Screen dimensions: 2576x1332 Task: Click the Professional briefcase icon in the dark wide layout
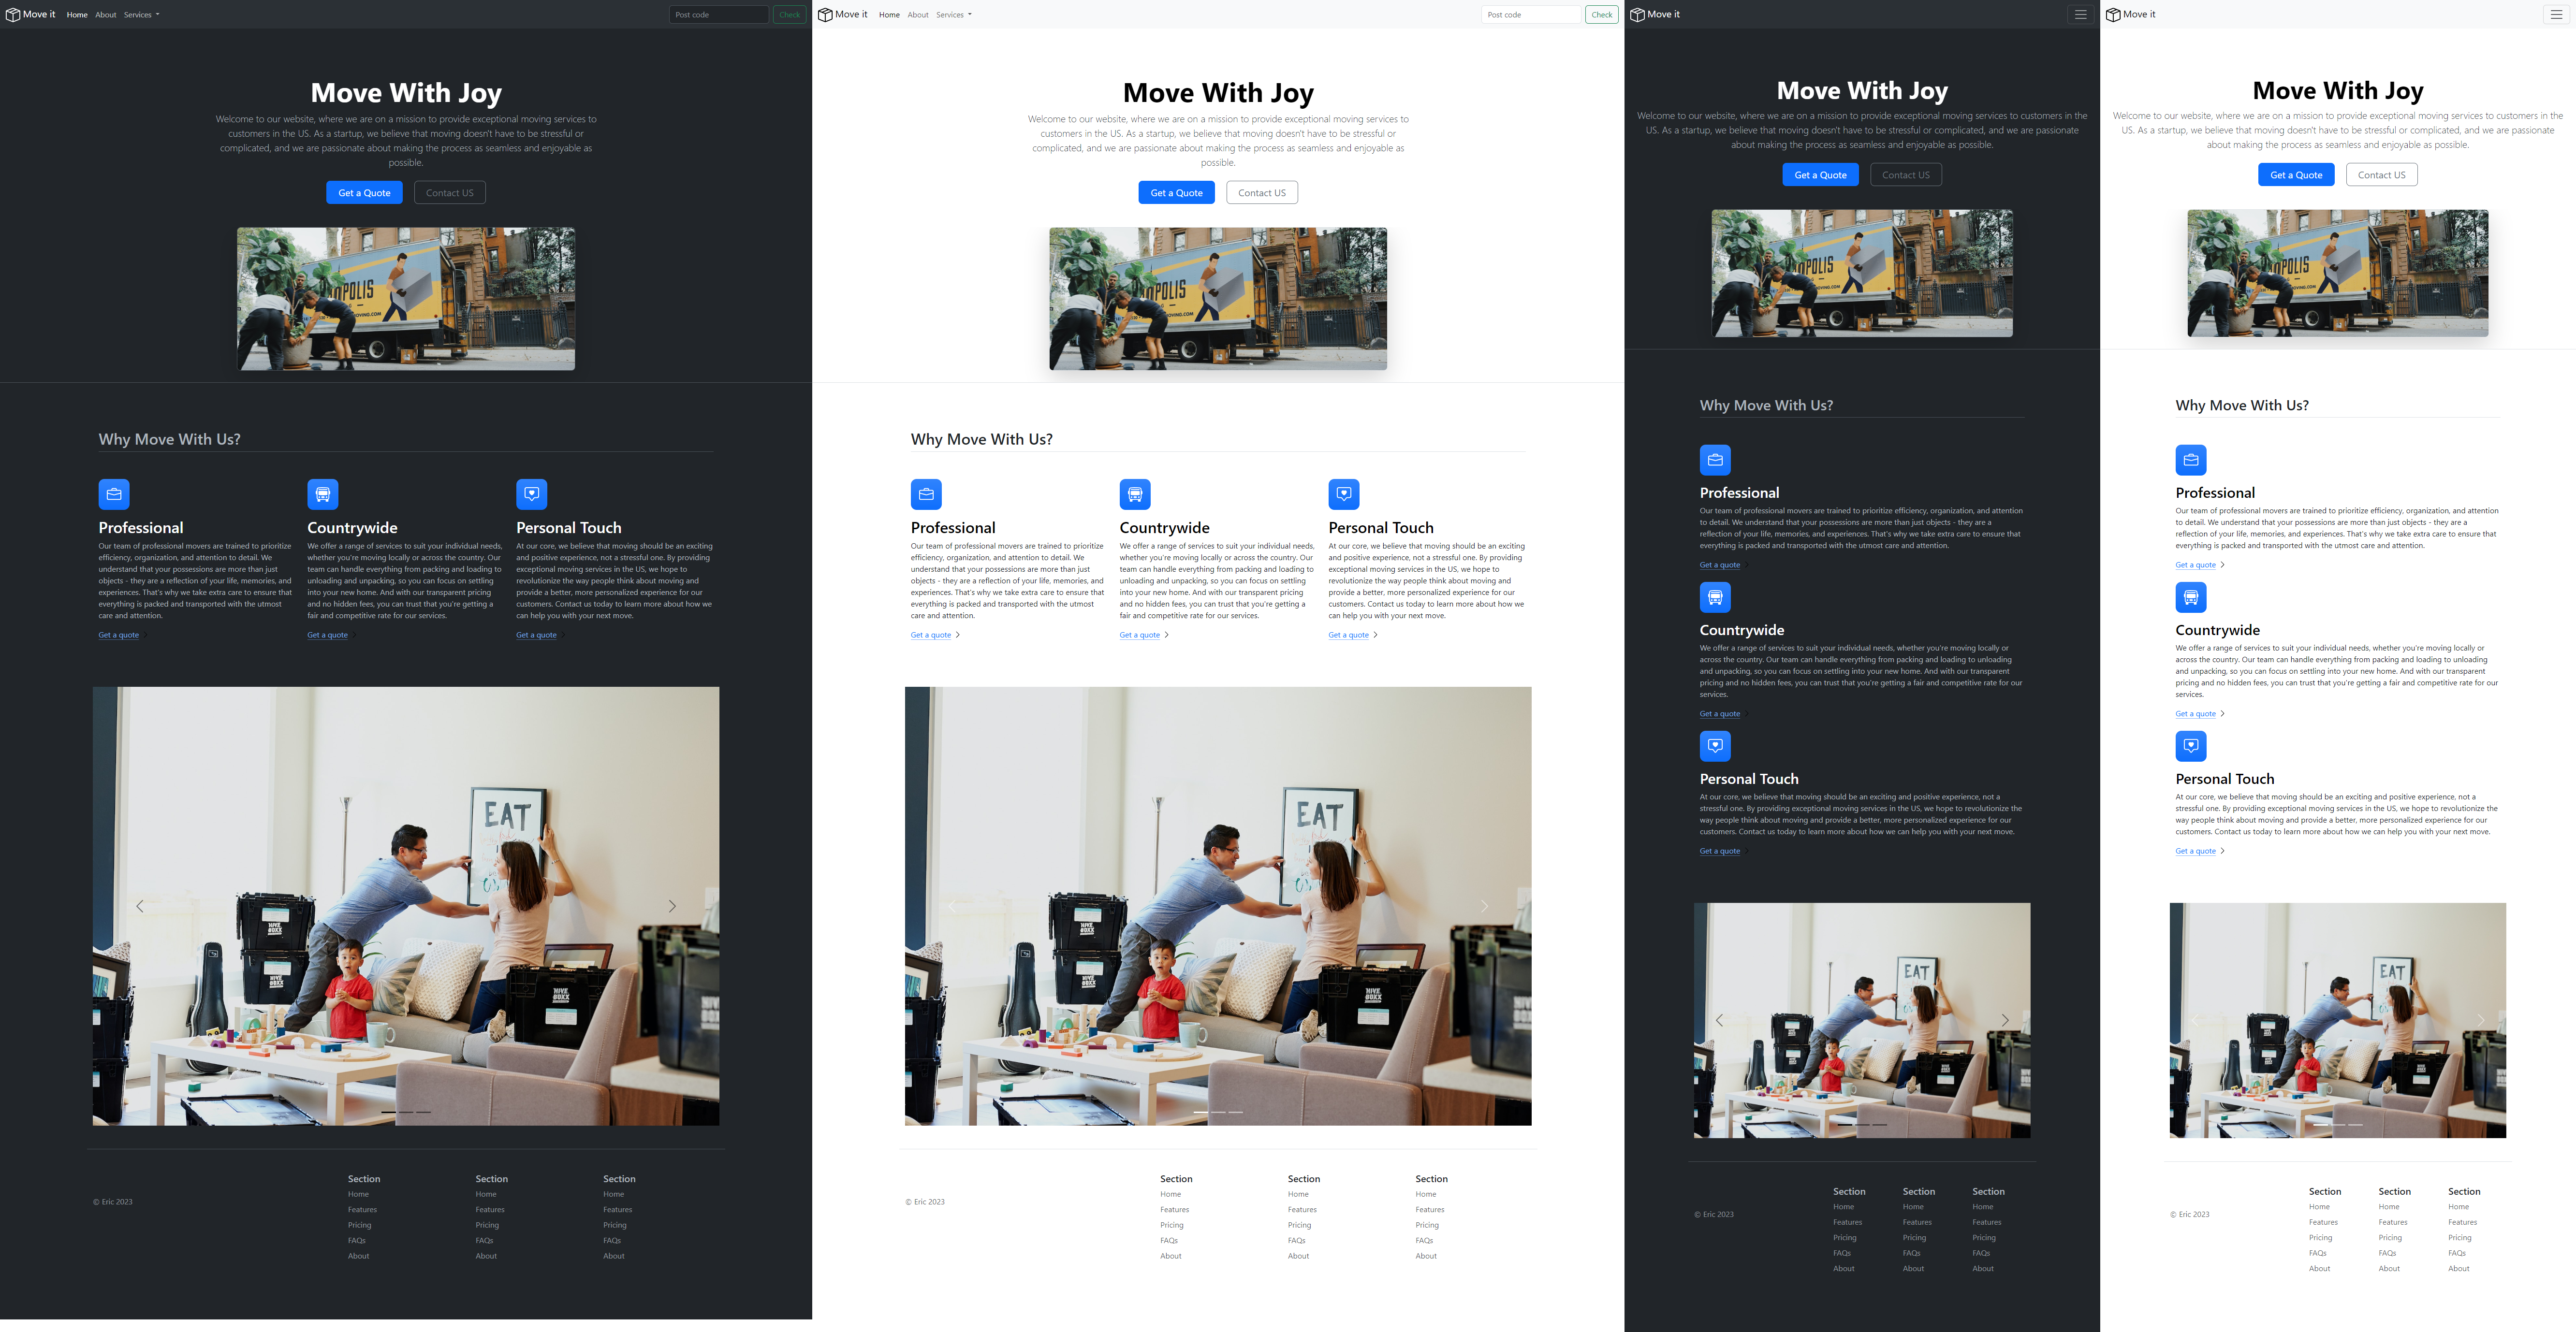pos(114,494)
